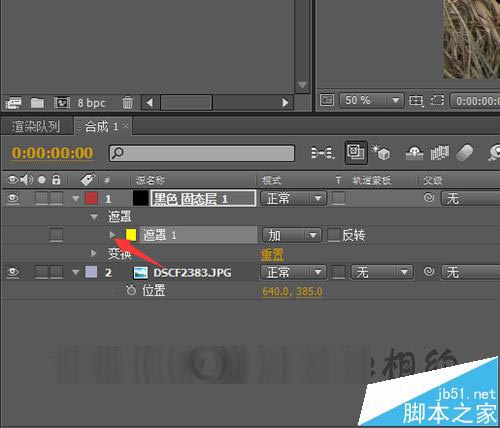
Task: Create a new folder in the project panel
Action: [37, 103]
